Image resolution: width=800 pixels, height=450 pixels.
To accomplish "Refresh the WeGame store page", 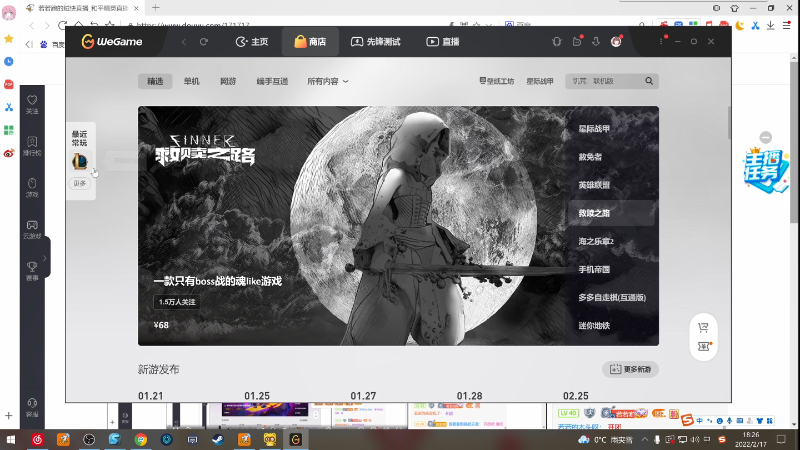I will 204,42.
